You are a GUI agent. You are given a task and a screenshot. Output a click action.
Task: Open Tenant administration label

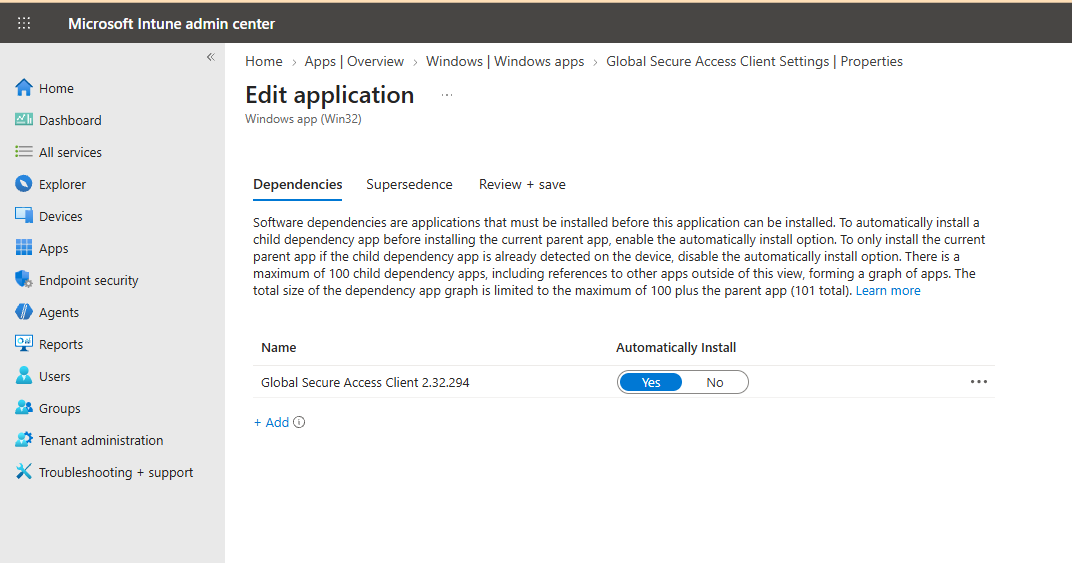tap(101, 441)
